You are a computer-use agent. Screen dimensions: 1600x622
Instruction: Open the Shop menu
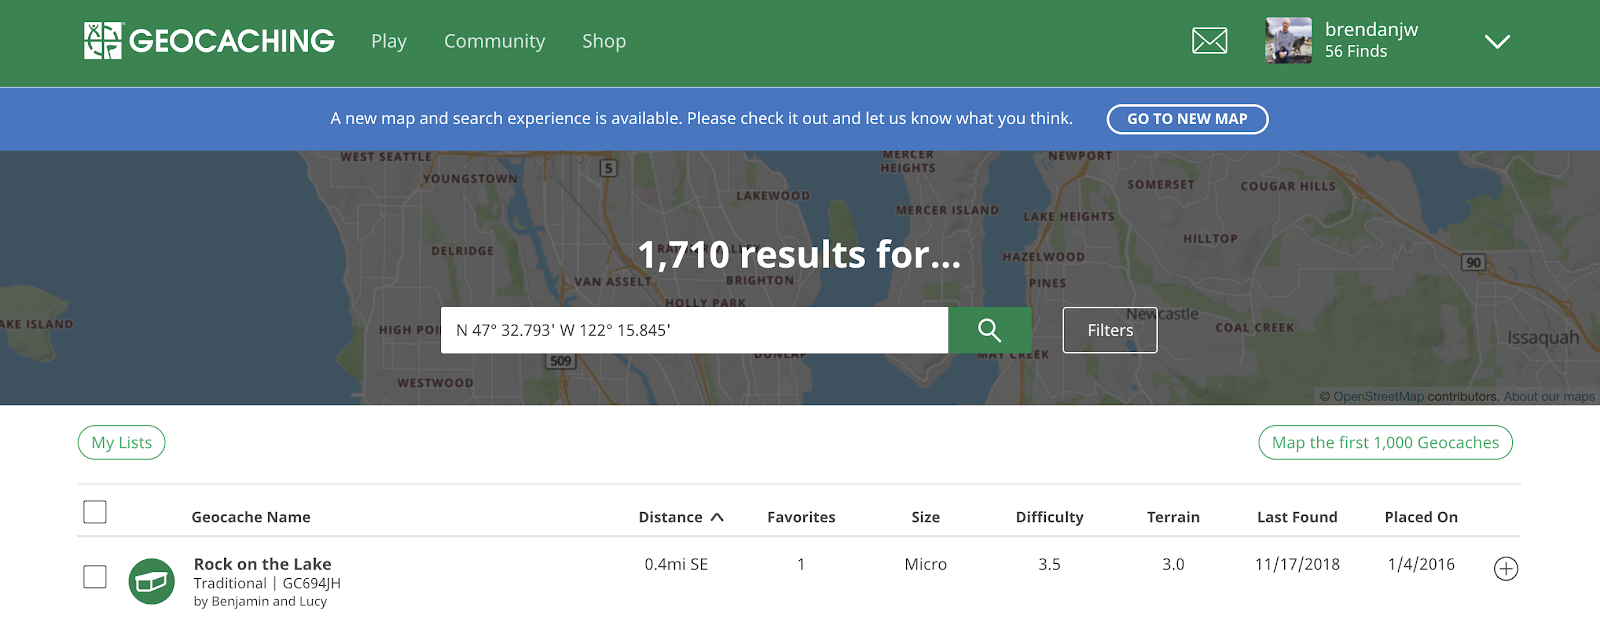604,41
